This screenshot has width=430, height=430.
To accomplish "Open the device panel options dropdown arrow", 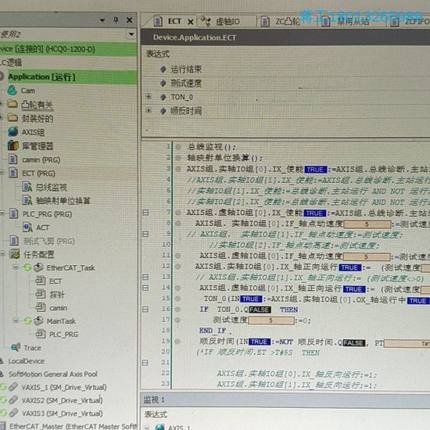I will (102, 20).
